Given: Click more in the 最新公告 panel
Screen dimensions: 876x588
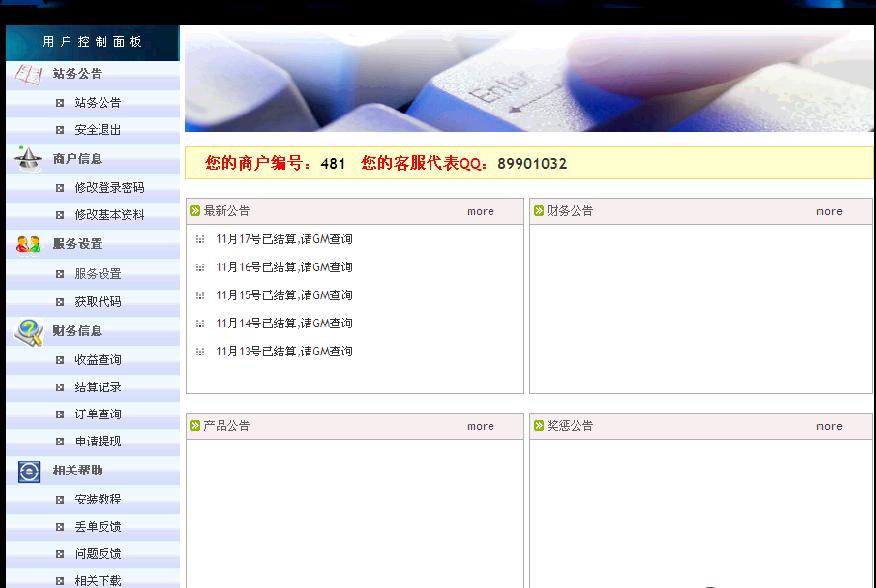Looking at the screenshot, I should (x=480, y=211).
